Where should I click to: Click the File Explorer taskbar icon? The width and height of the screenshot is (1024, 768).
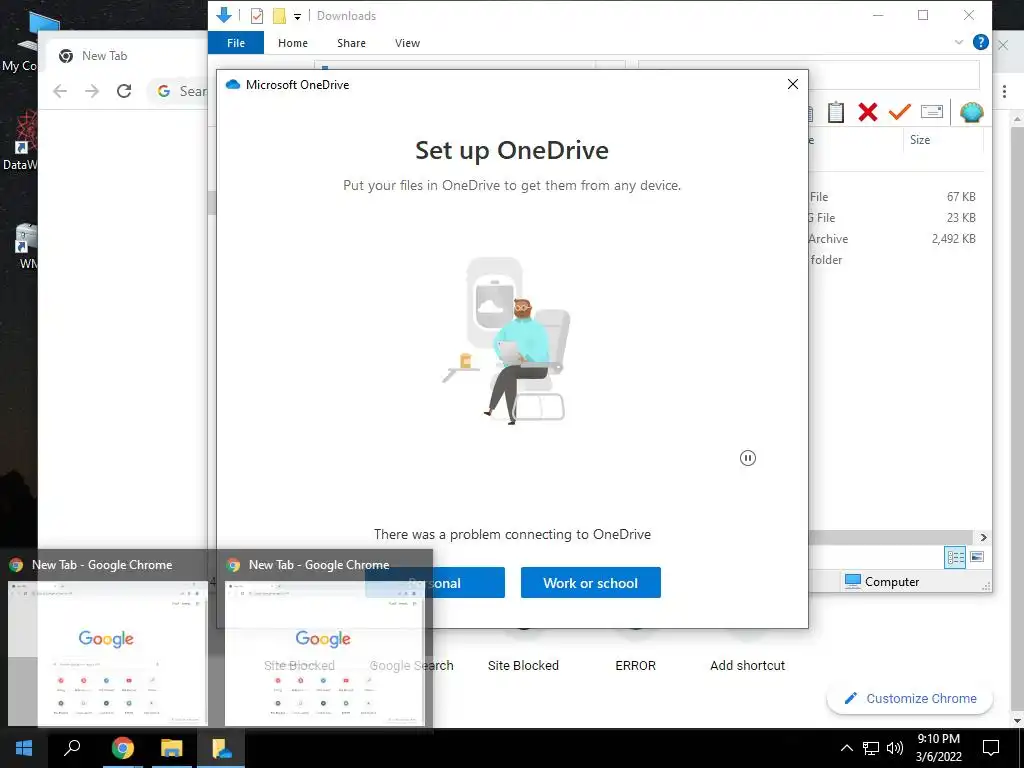click(172, 748)
